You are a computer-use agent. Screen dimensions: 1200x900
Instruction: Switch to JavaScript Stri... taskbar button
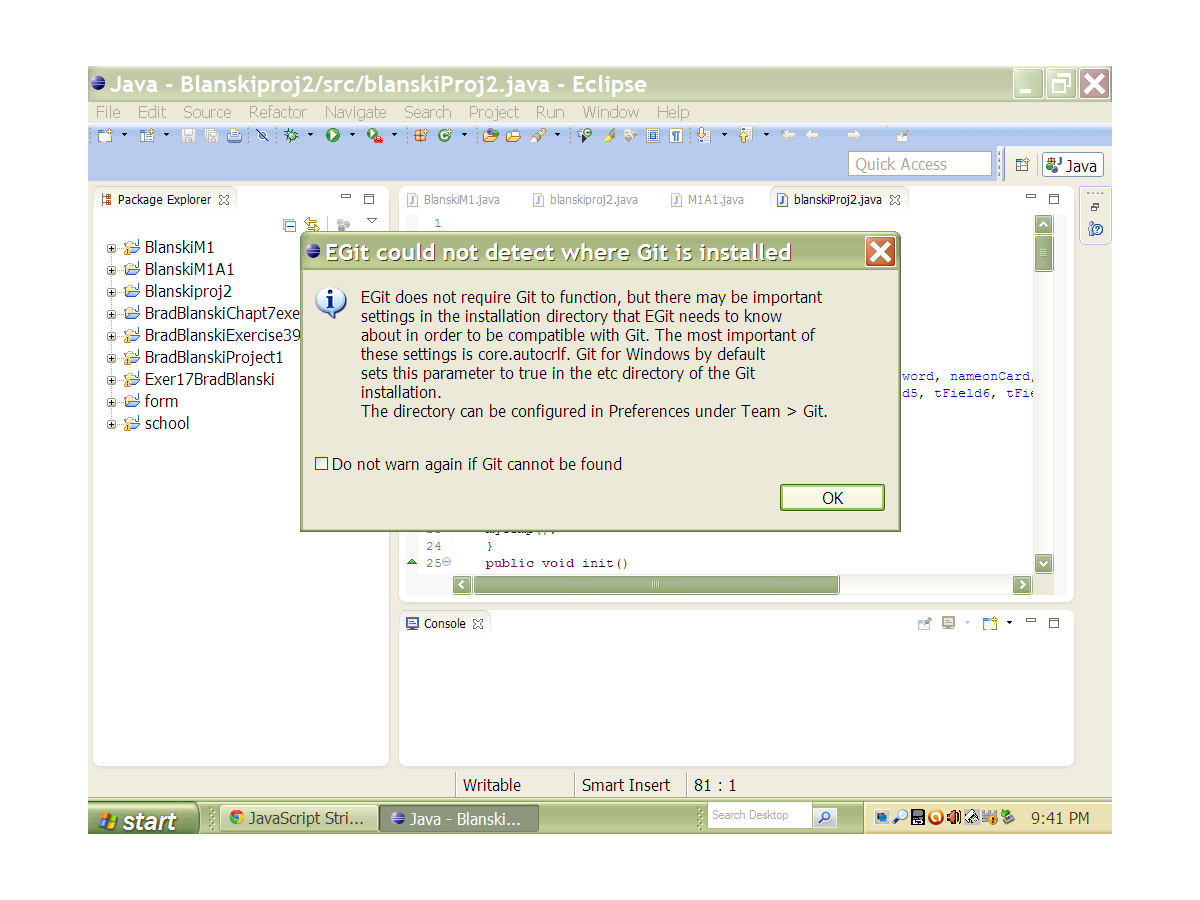300,818
